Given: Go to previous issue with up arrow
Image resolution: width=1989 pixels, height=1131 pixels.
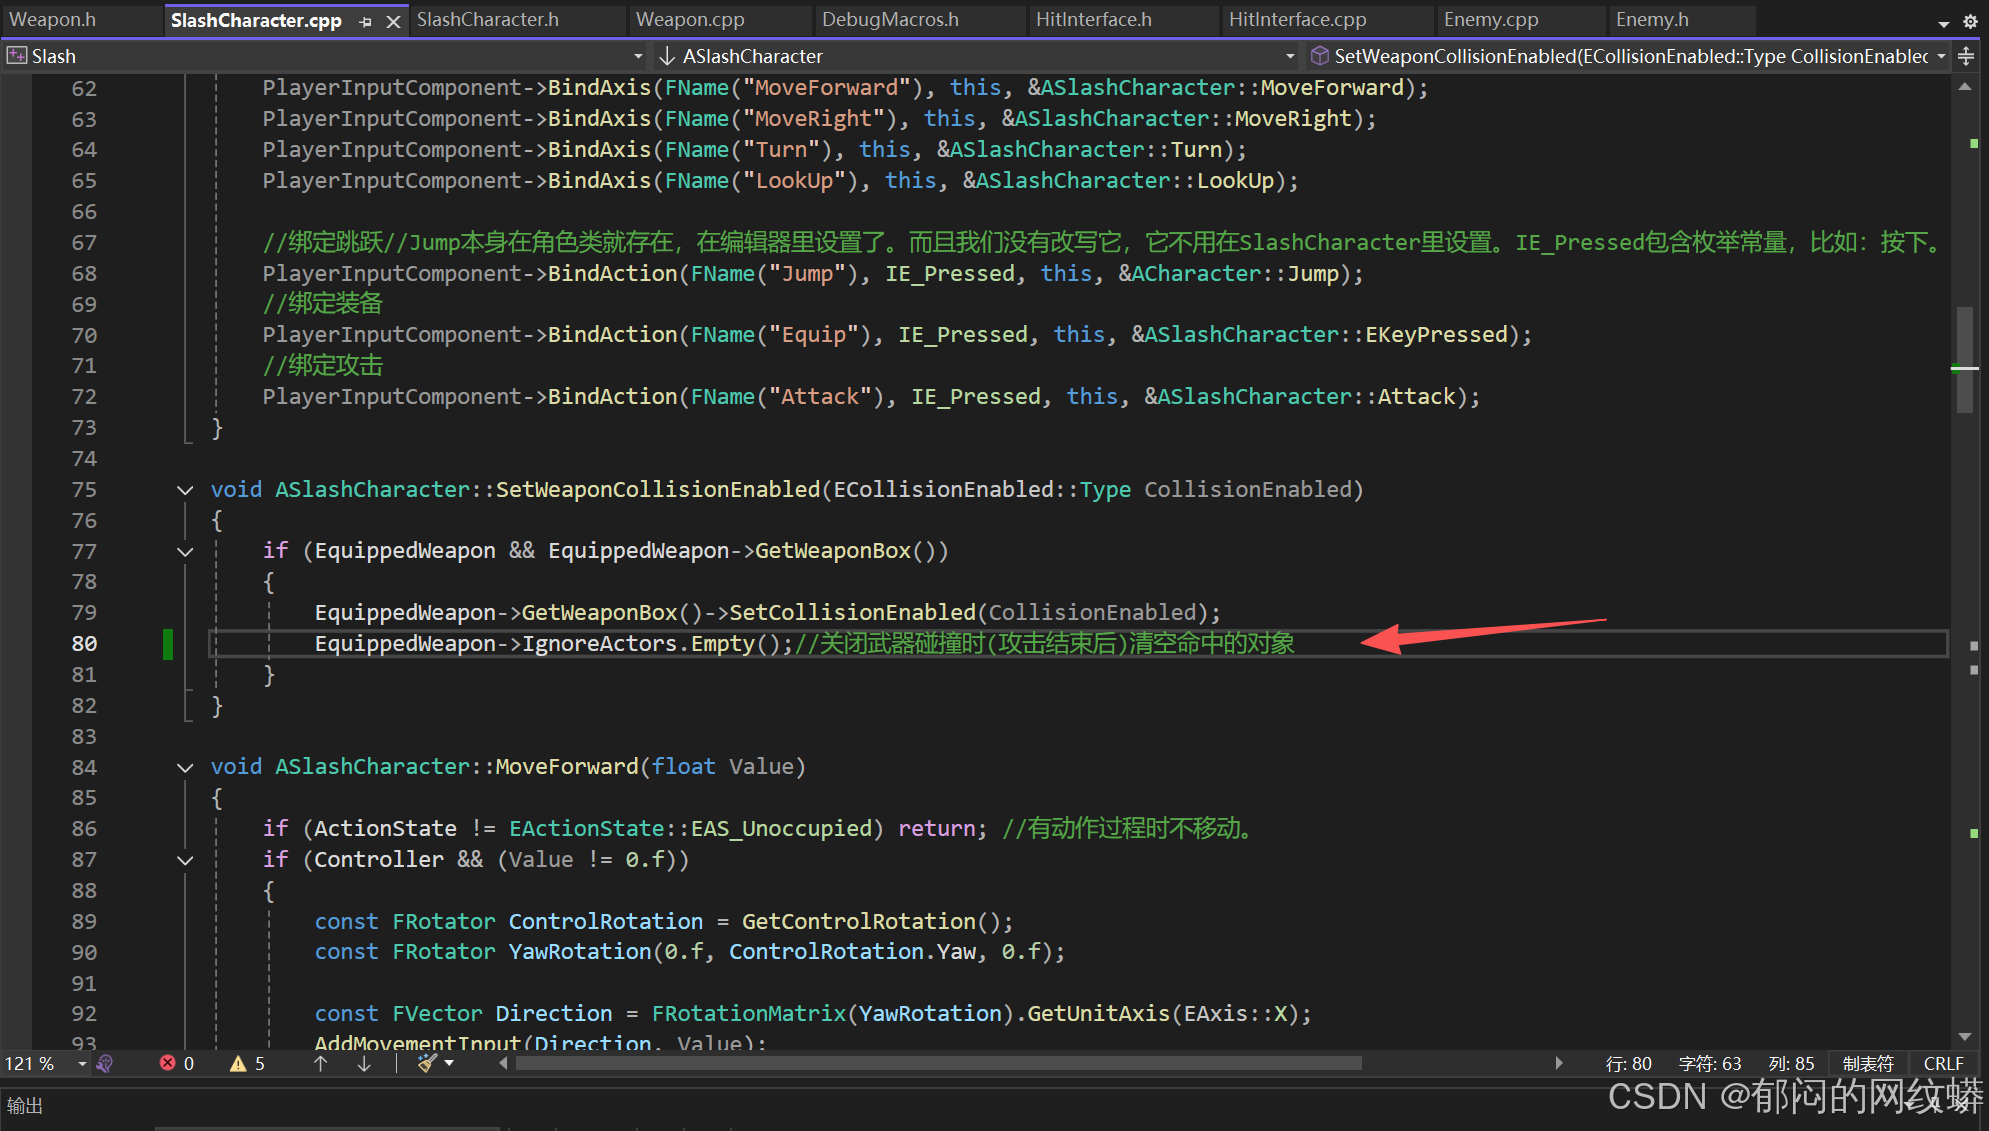Looking at the screenshot, I should tap(320, 1063).
